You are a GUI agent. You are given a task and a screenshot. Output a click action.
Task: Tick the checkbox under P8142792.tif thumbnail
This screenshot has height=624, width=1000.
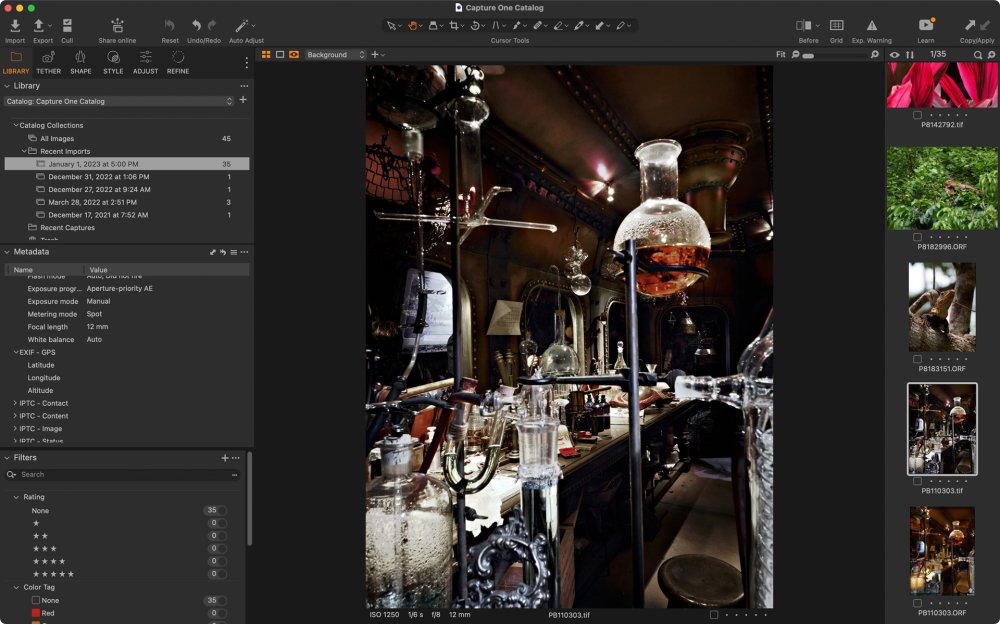[x=918, y=115]
